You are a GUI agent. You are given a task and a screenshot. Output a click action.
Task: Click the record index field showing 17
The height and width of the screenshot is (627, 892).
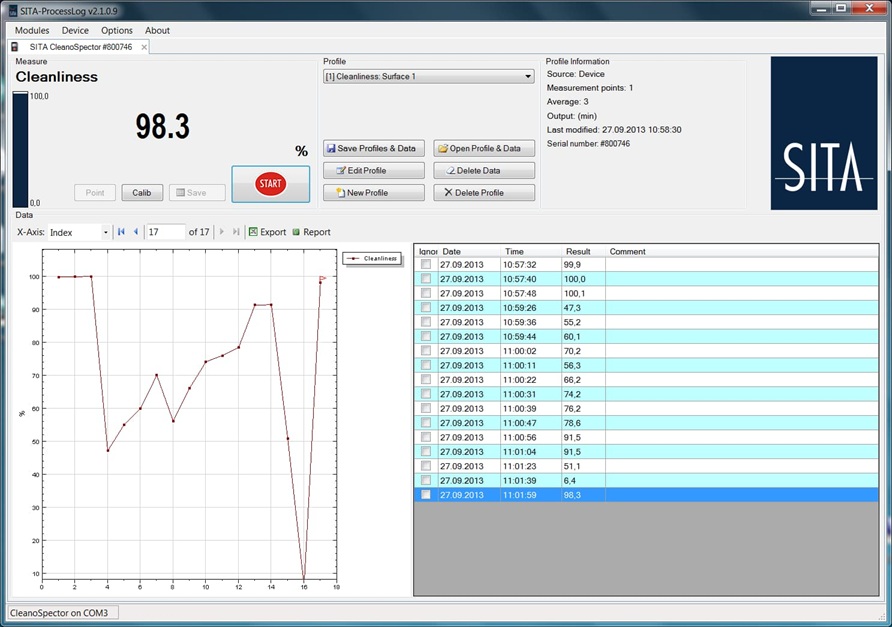click(x=164, y=232)
